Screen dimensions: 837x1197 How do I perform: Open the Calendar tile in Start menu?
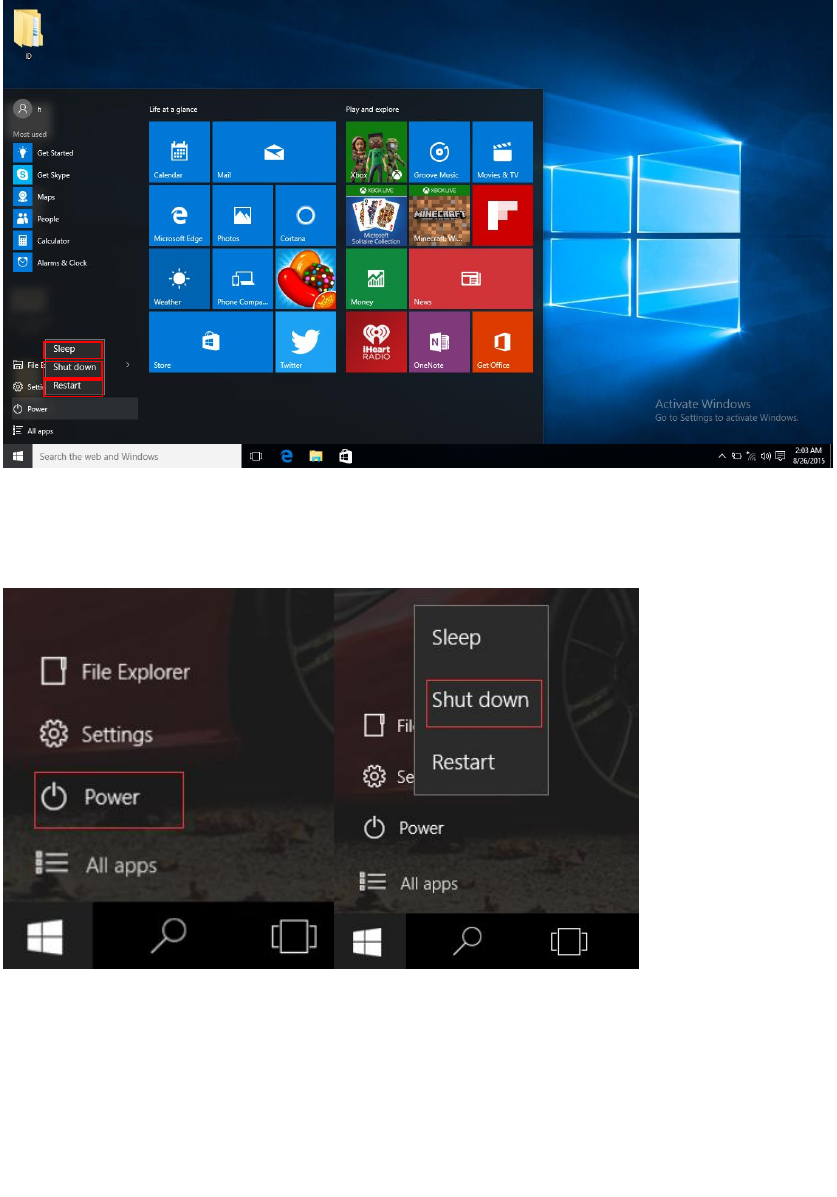tap(179, 152)
